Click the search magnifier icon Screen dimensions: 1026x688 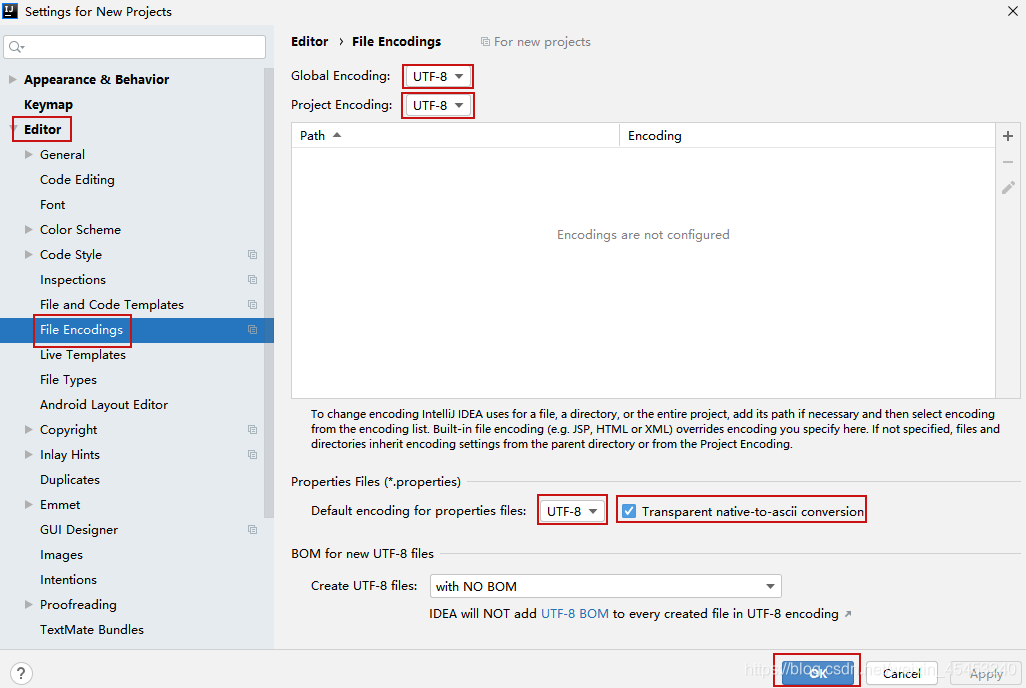[16, 46]
